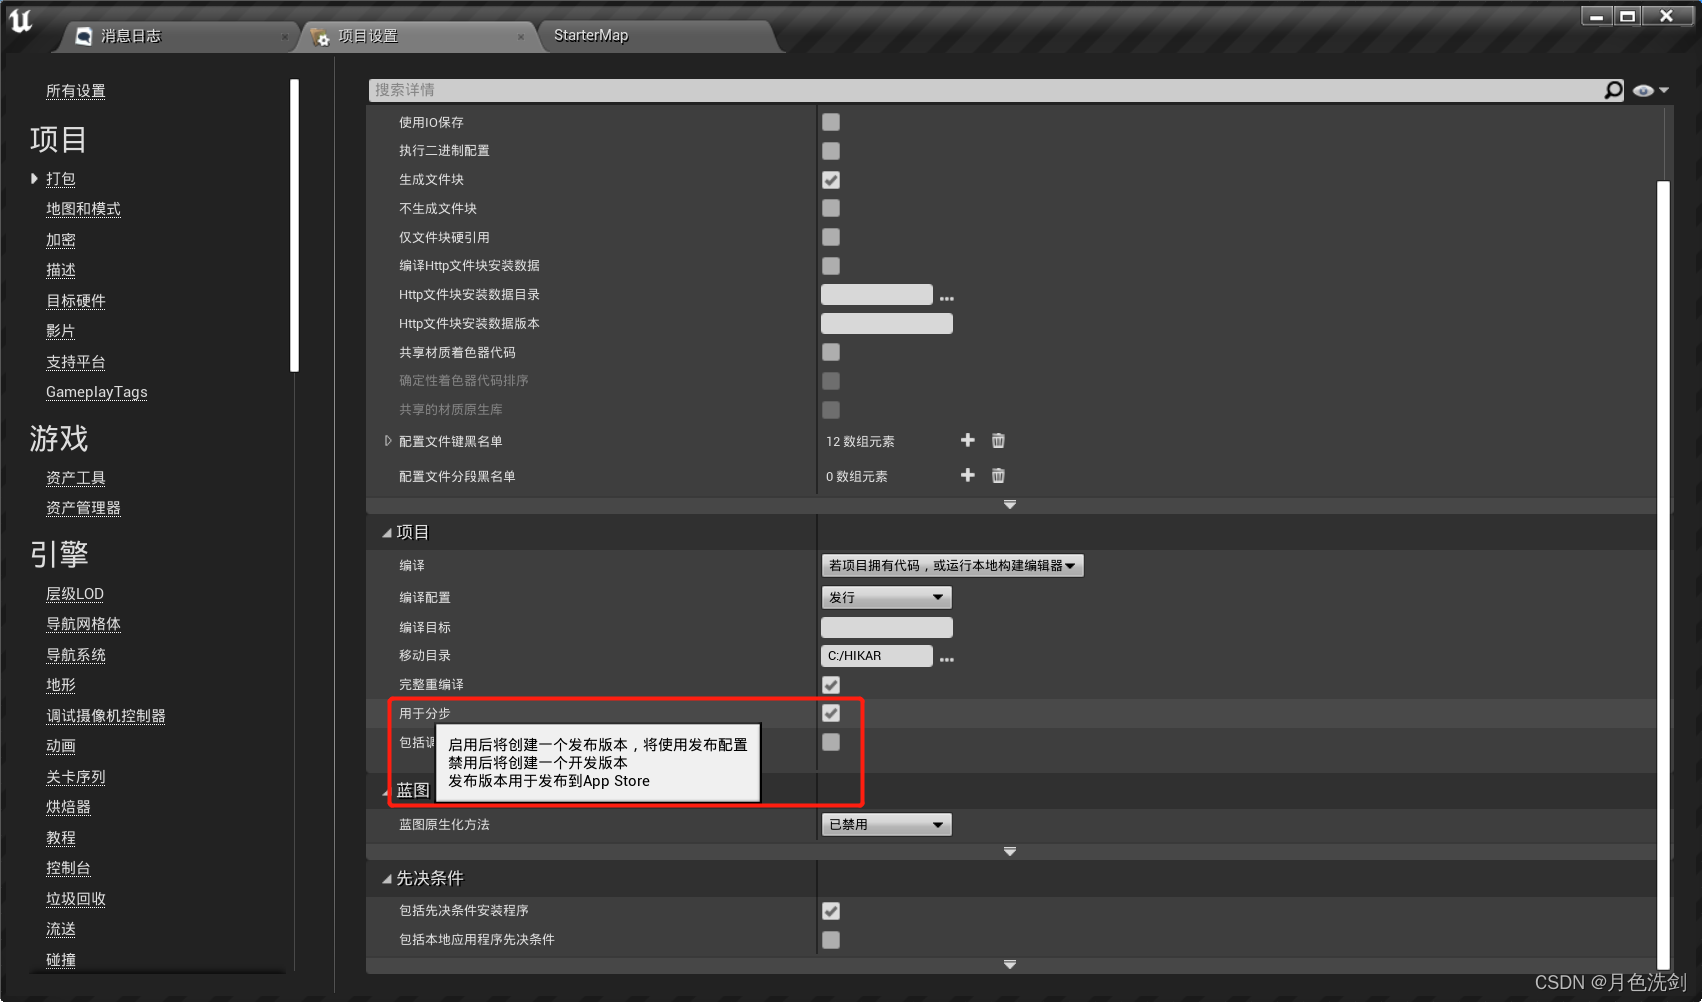The image size is (1702, 1002).
Task: Click the search magnifier icon
Action: [x=1613, y=90]
